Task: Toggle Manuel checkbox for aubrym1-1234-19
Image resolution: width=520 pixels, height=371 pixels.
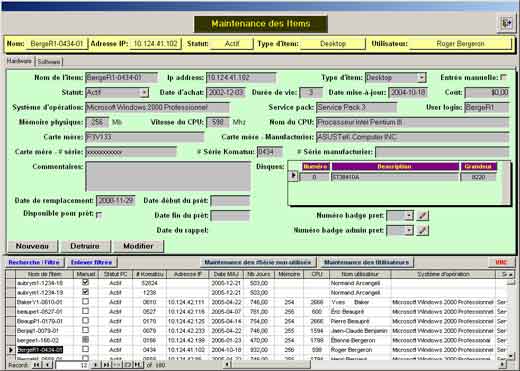Action: tap(86, 292)
